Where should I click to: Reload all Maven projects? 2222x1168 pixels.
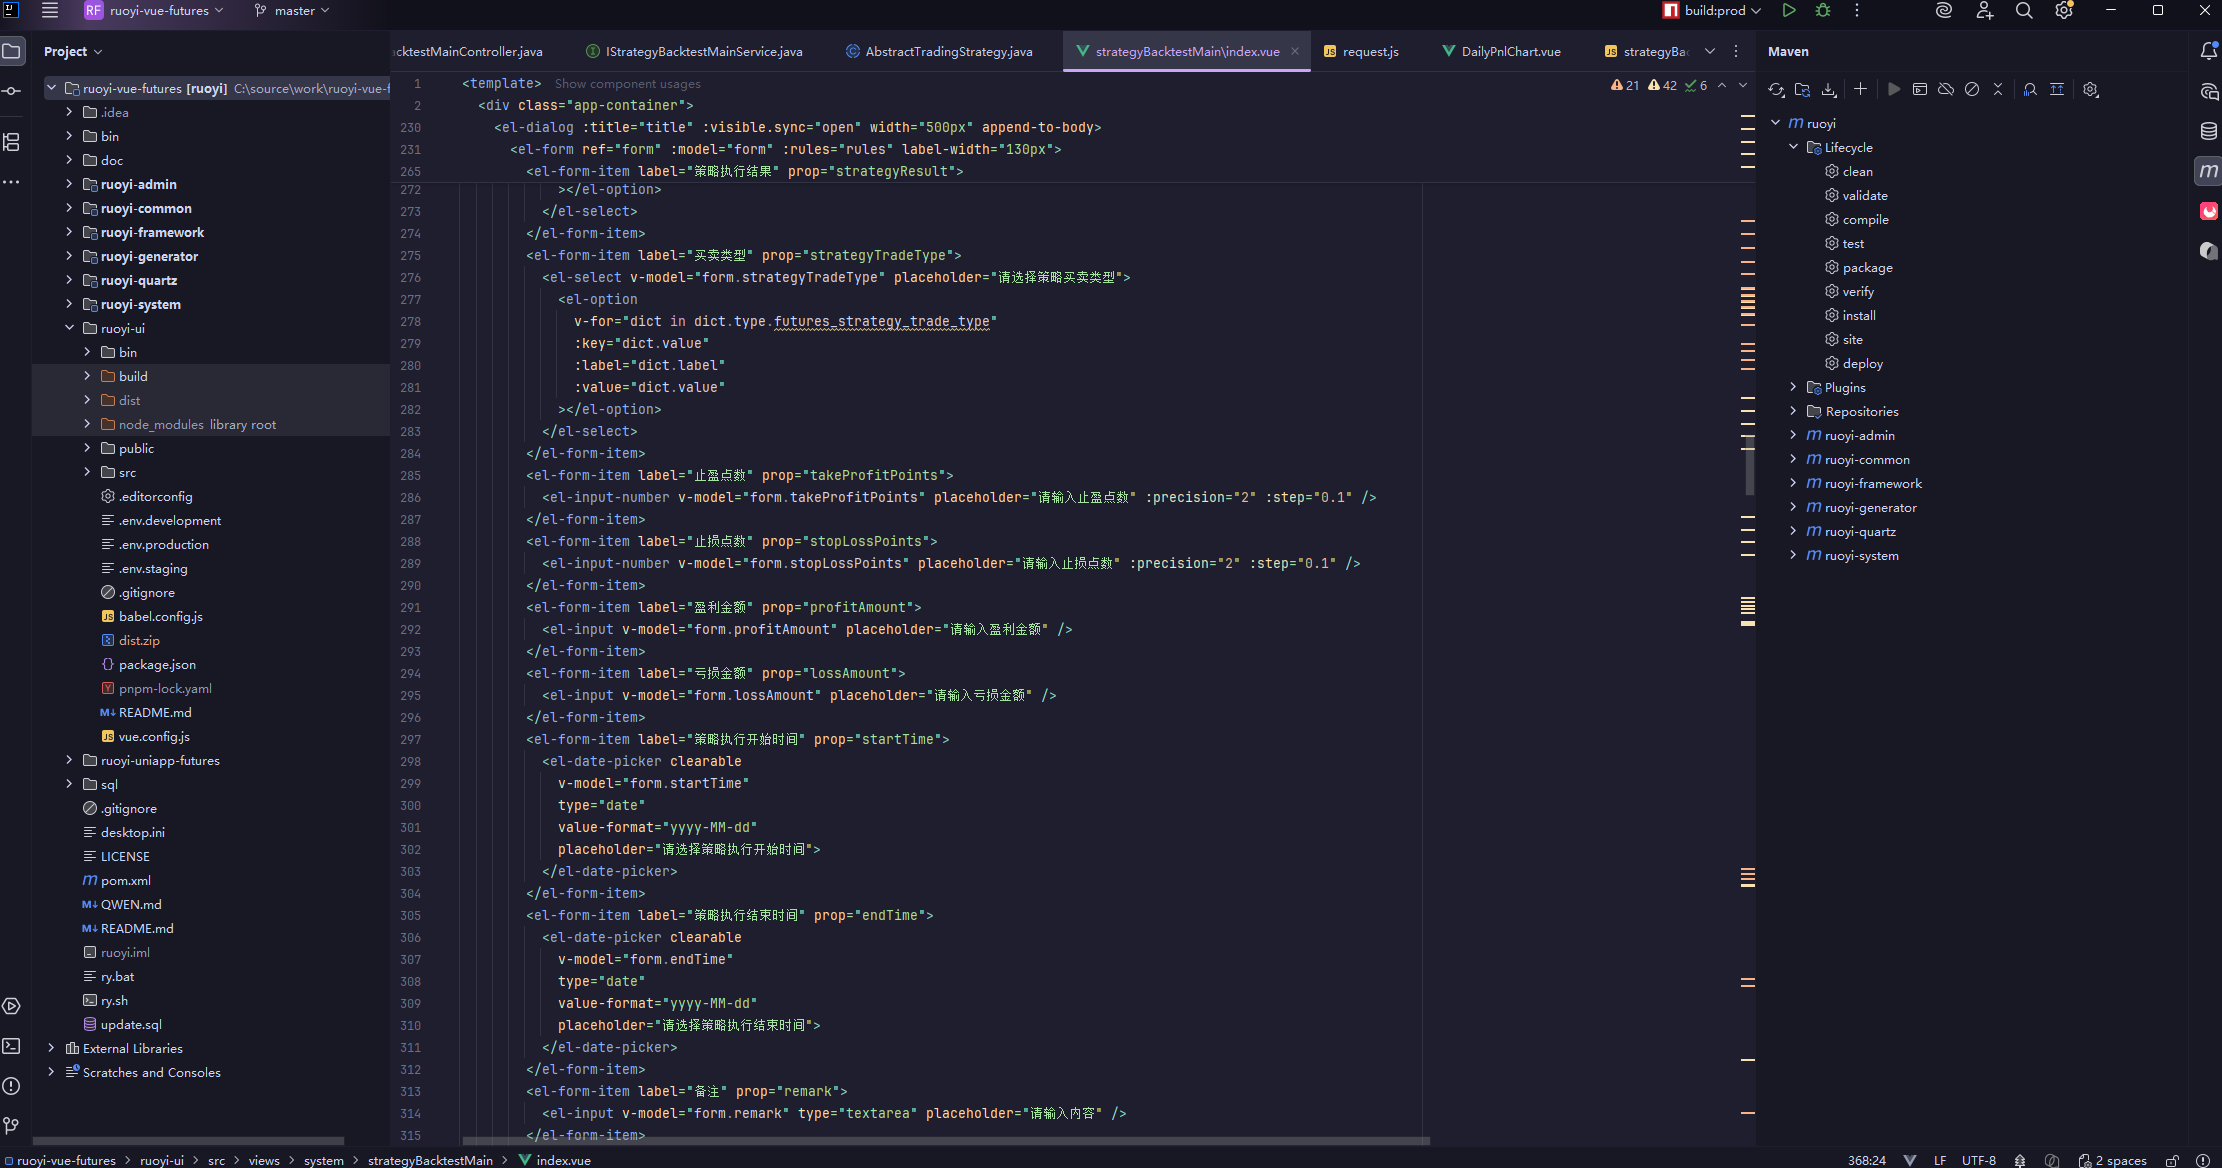click(x=1776, y=89)
